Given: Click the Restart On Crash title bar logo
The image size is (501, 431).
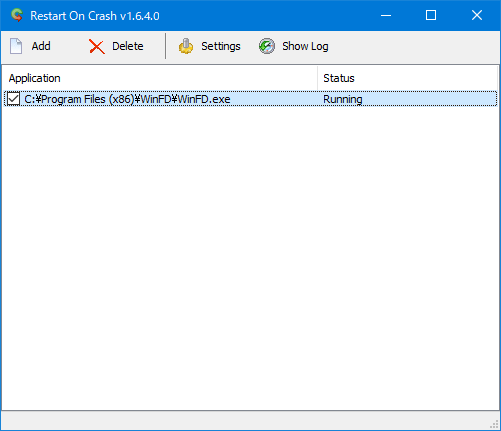Looking at the screenshot, I should [17, 15].
